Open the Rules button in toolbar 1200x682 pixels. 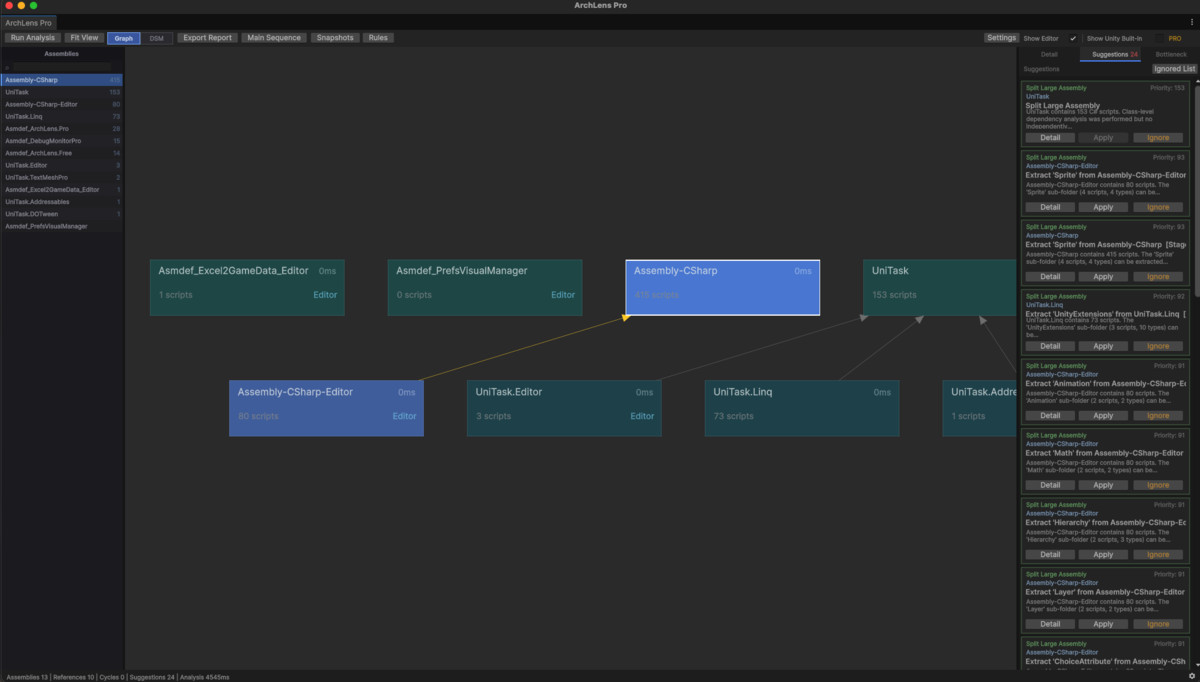point(378,38)
